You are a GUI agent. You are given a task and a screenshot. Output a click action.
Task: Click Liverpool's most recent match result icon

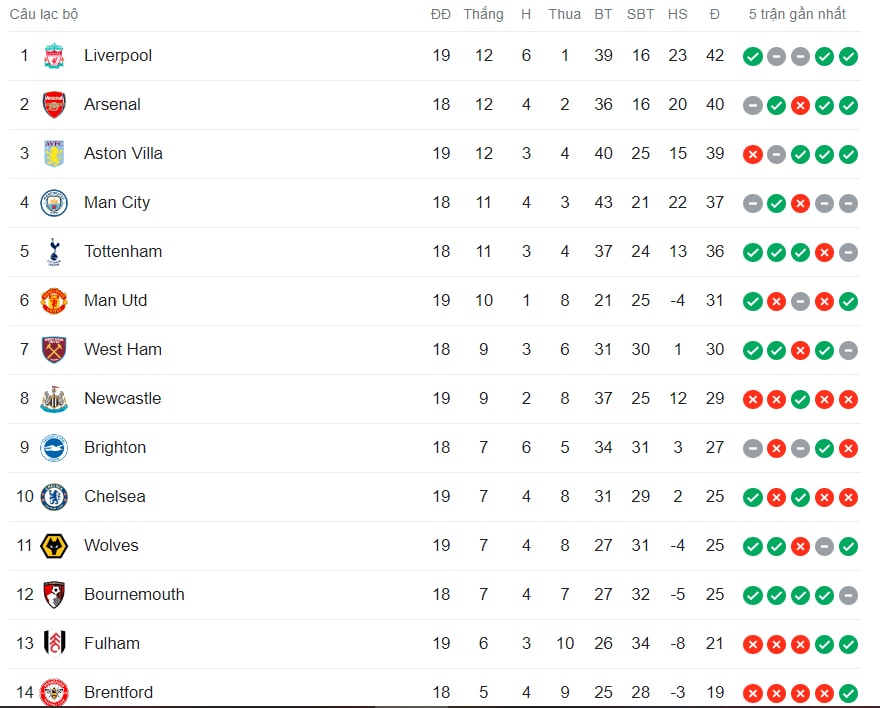pyautogui.click(x=848, y=57)
